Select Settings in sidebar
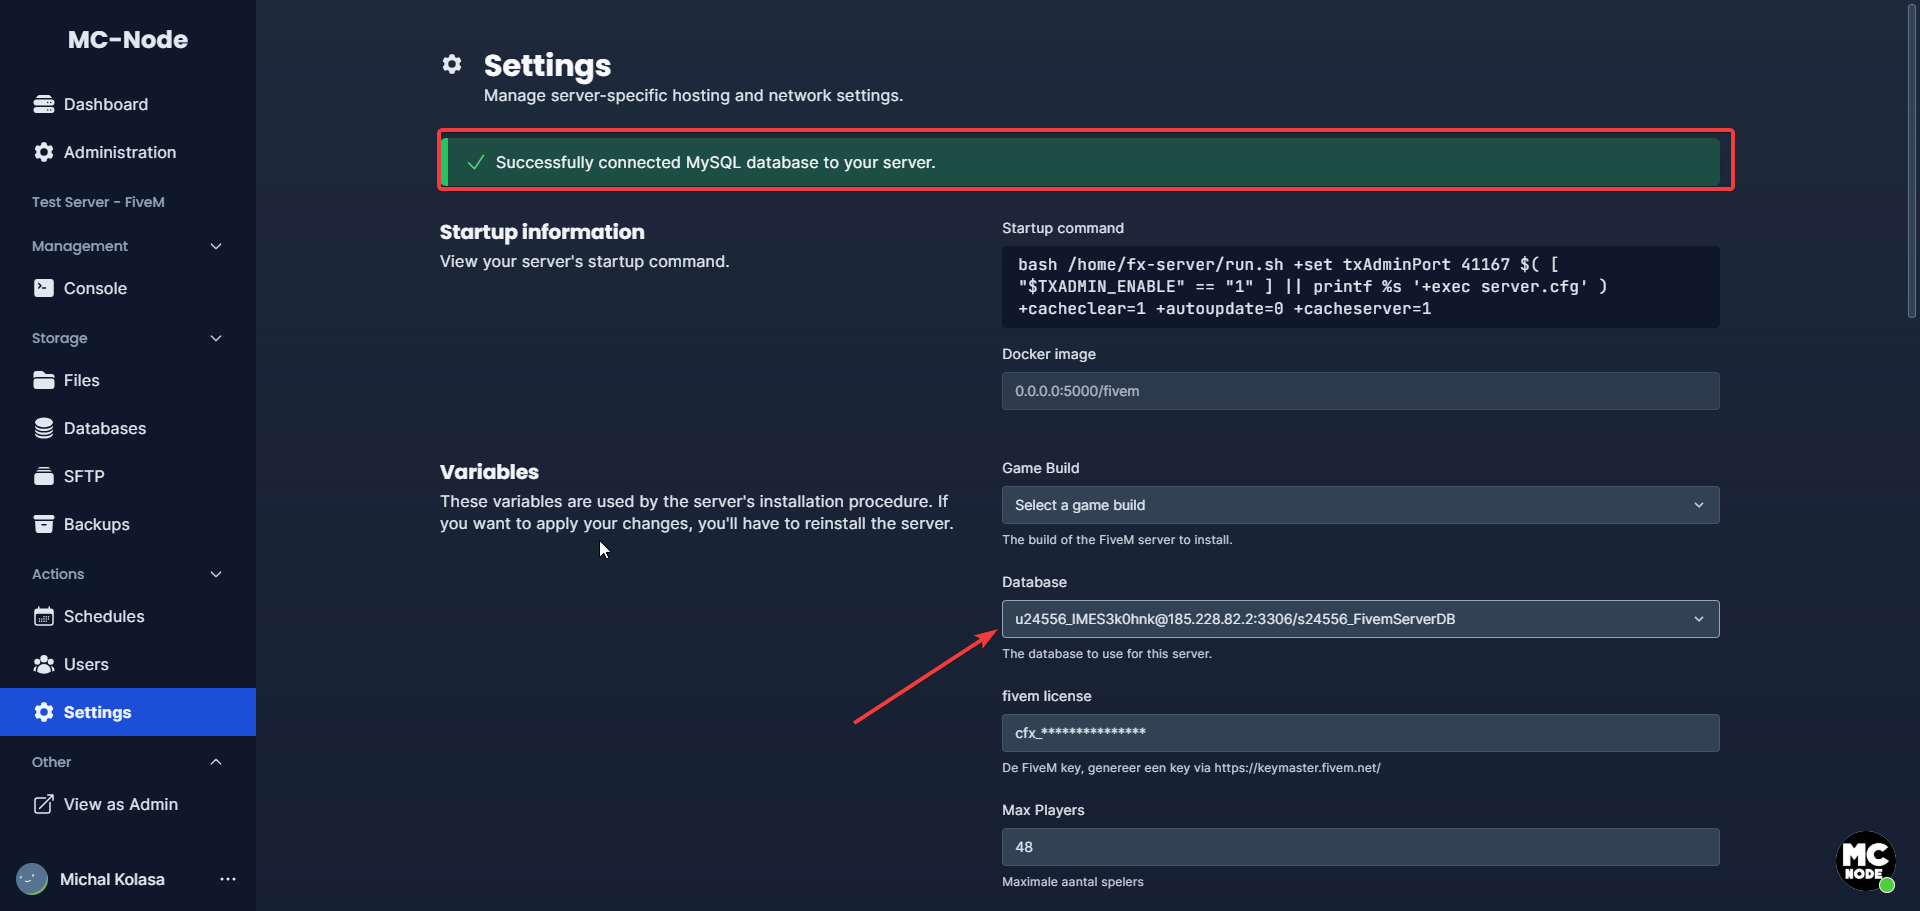The image size is (1920, 911). click(x=128, y=712)
